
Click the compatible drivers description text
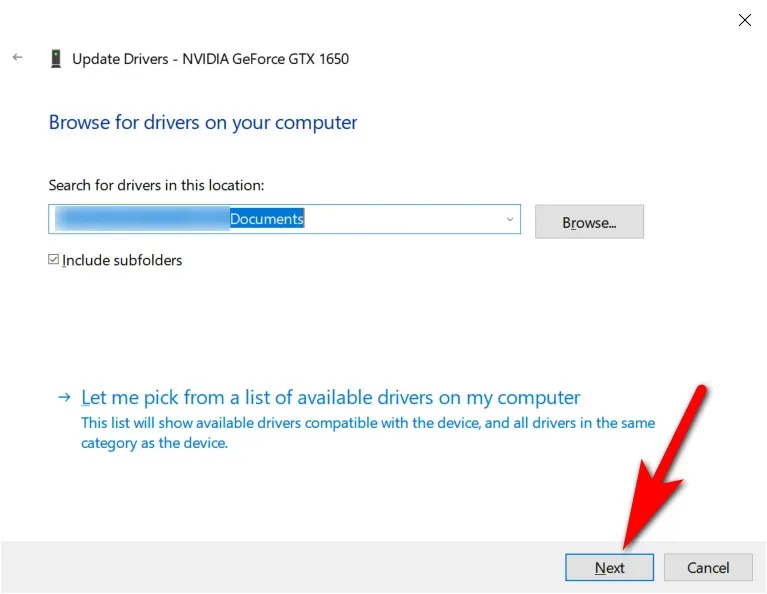coord(367,432)
